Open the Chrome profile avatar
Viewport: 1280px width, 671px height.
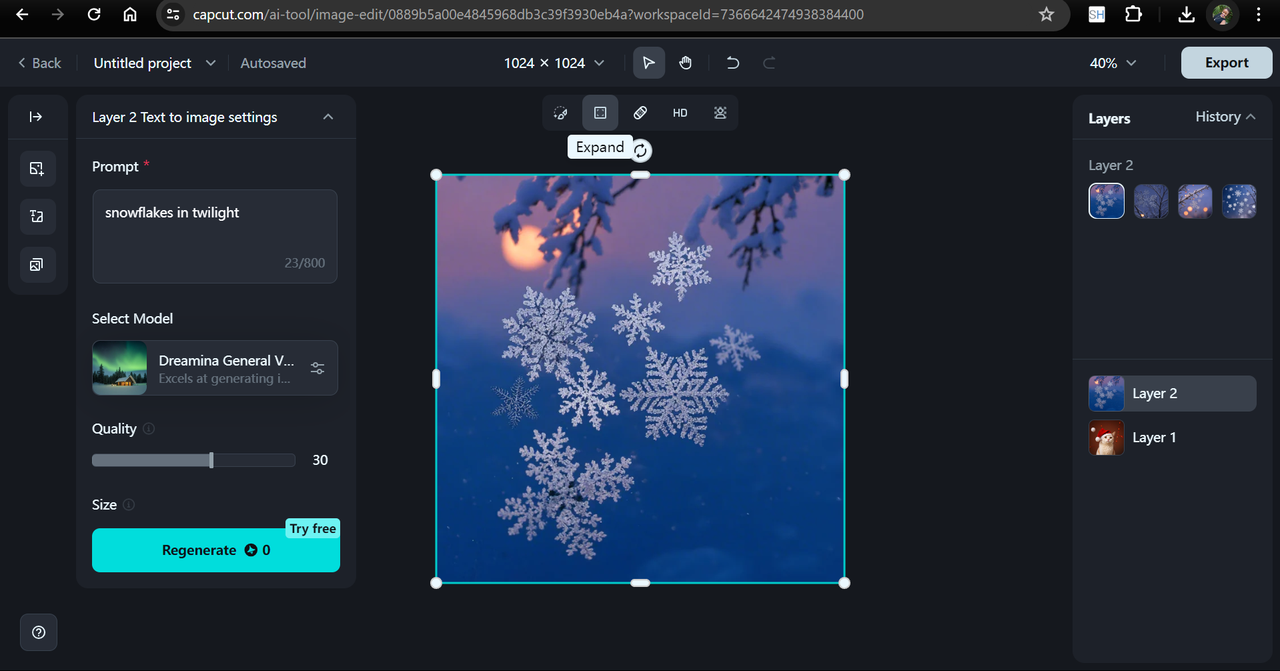[1222, 15]
